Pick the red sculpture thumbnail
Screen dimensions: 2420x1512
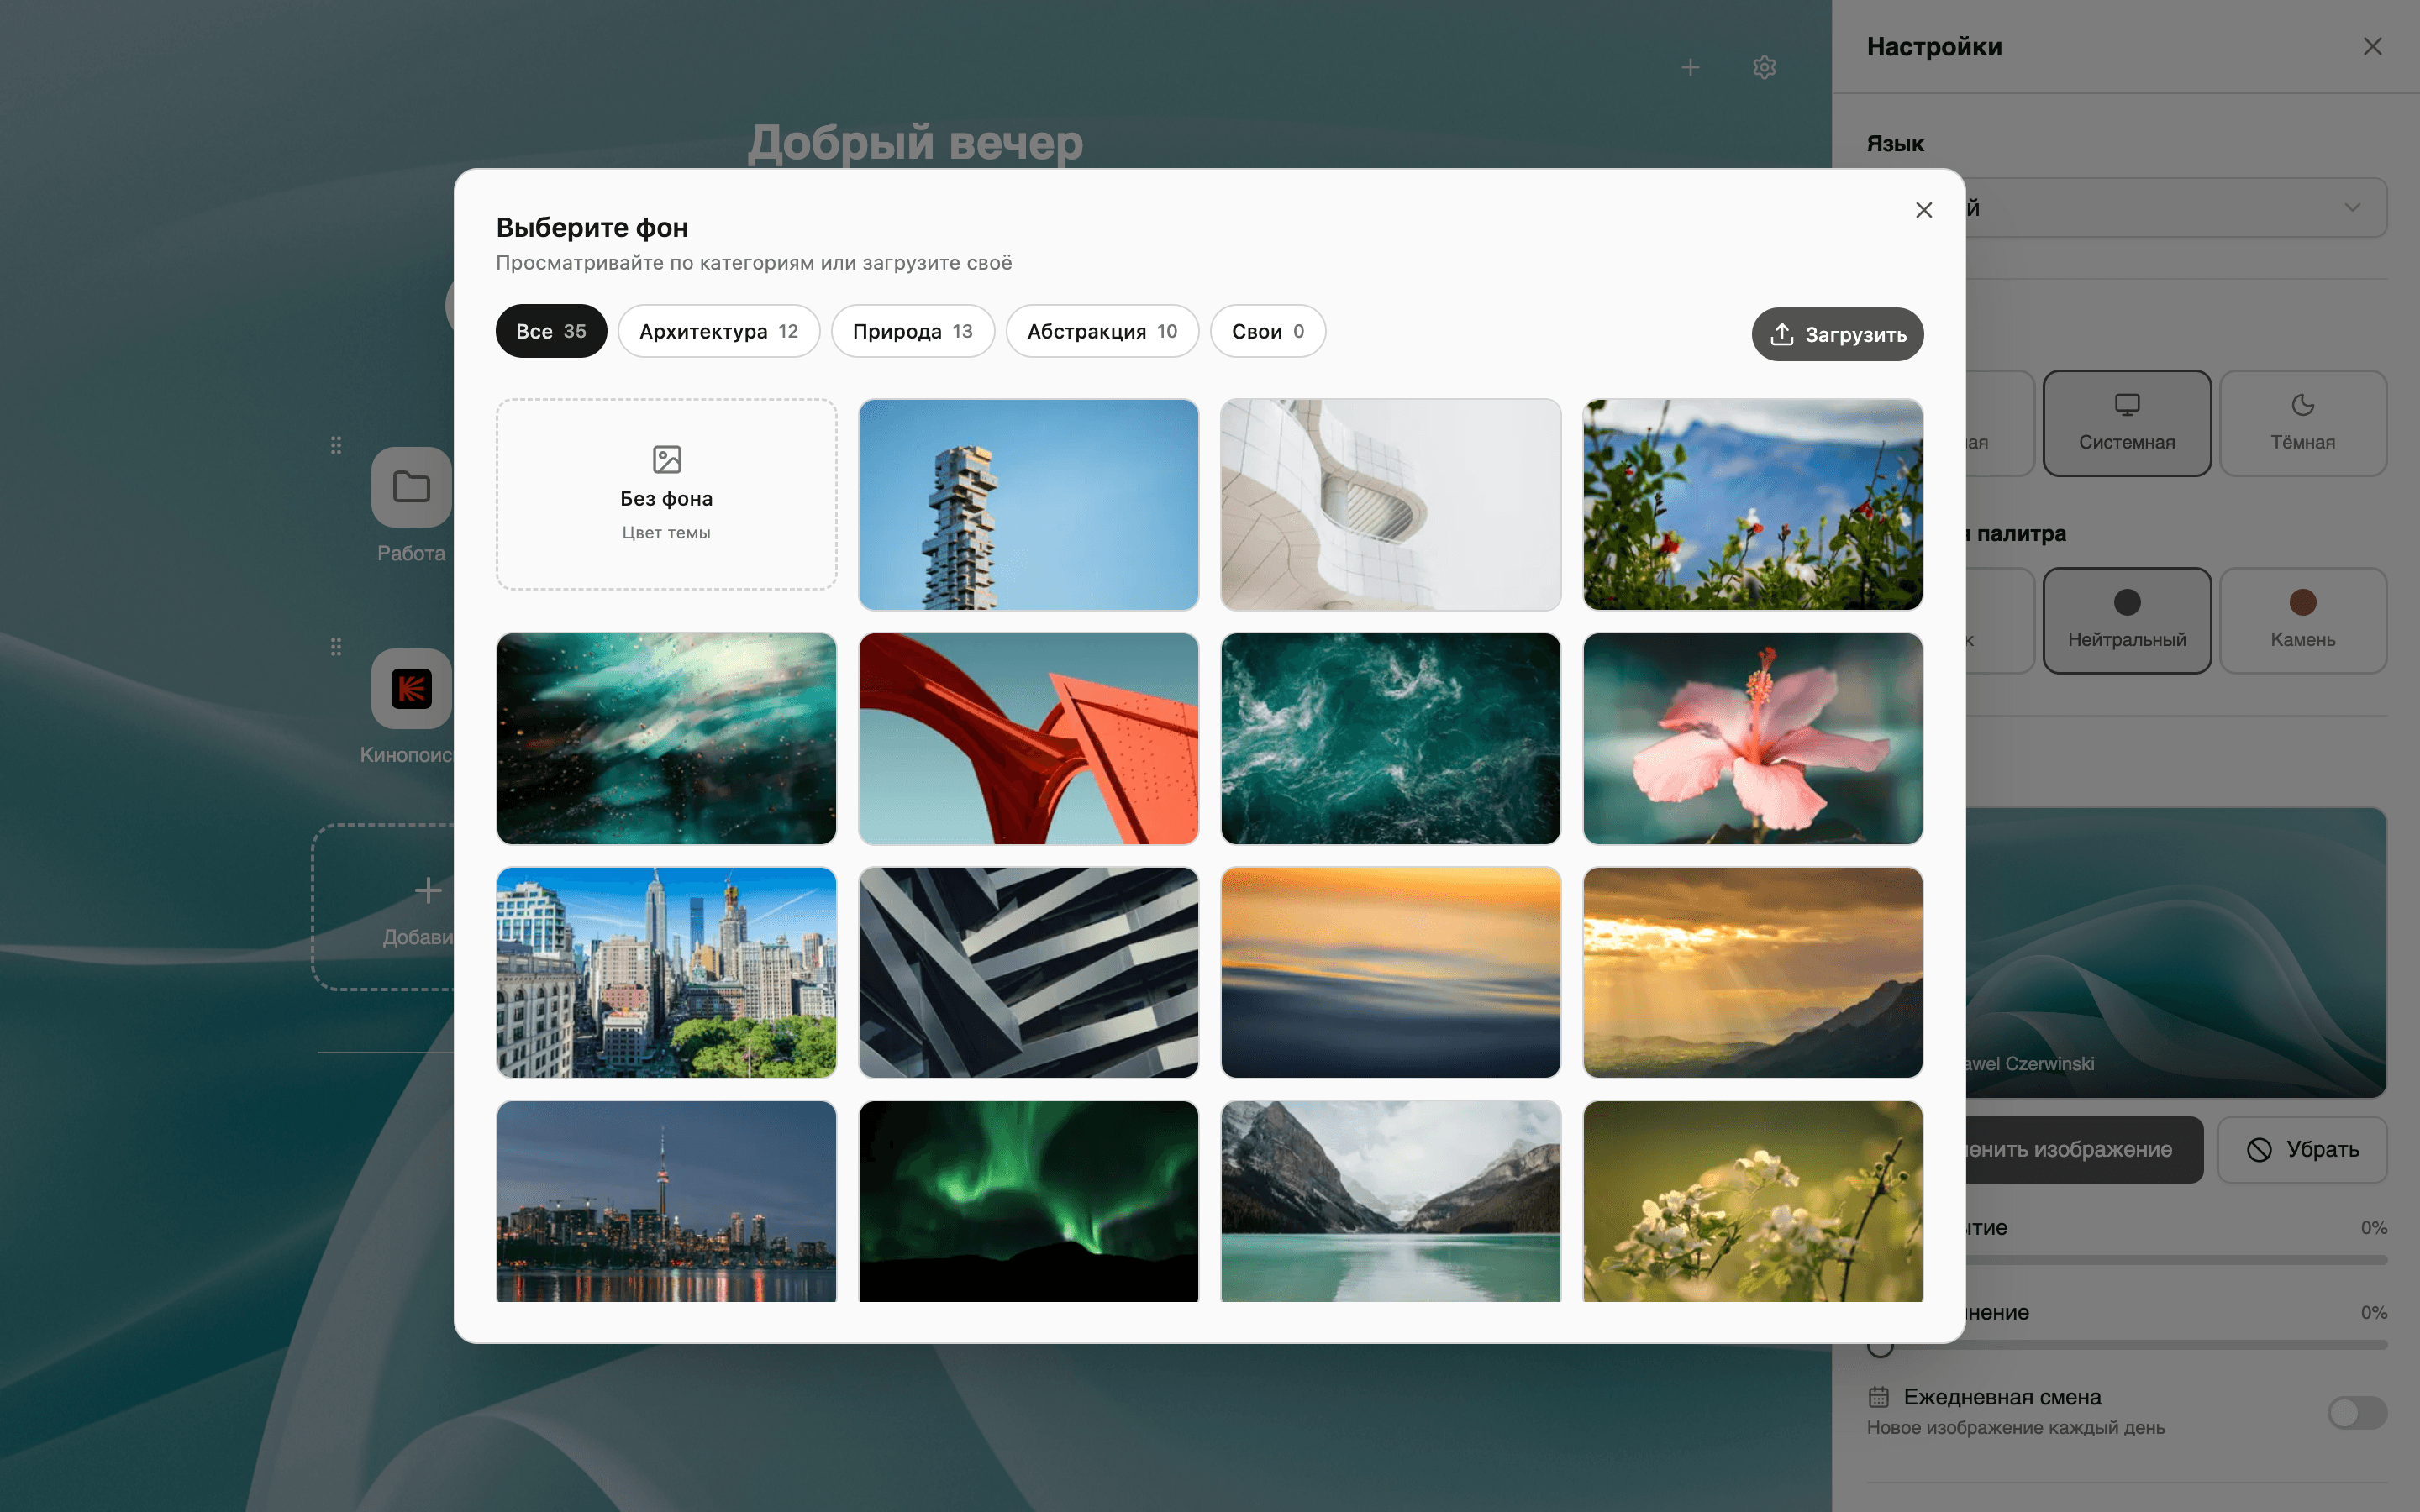[x=1028, y=739]
